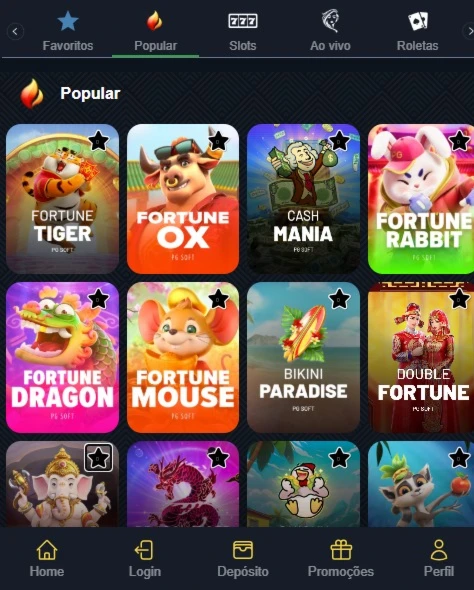Toggle favorite star on Fortune Tiger
The width and height of the screenshot is (474, 590).
(99, 141)
